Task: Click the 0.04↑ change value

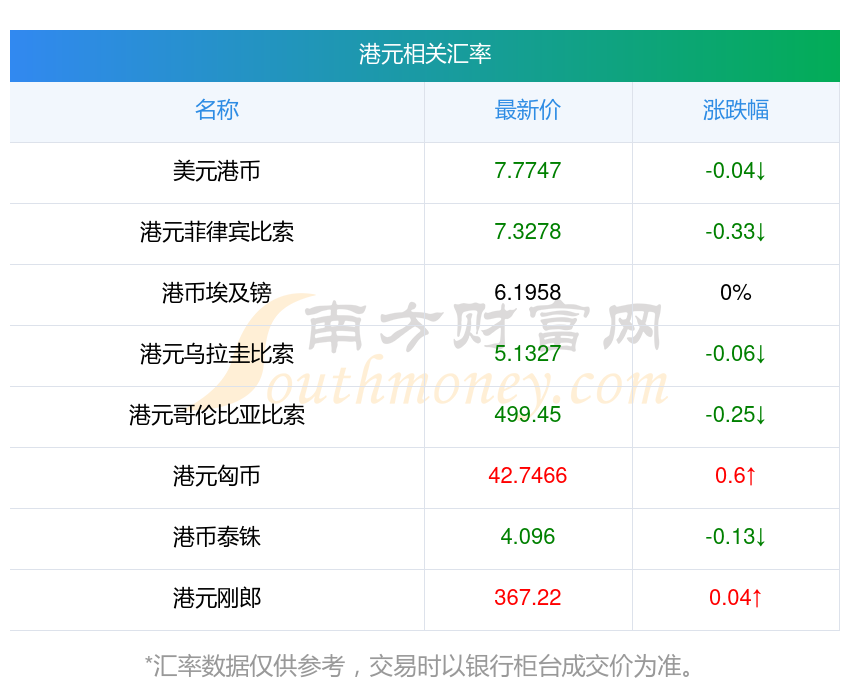Action: pos(736,598)
